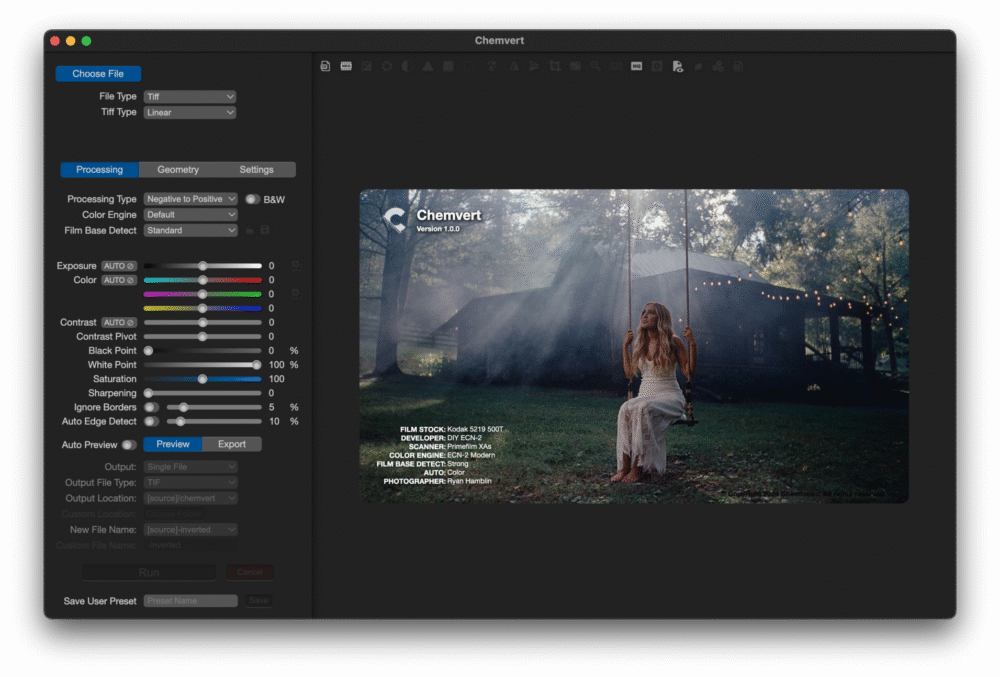Click the Ignore Borders percentage slider
Screen dimensions: 1000x677
pyautogui.click(x=214, y=407)
